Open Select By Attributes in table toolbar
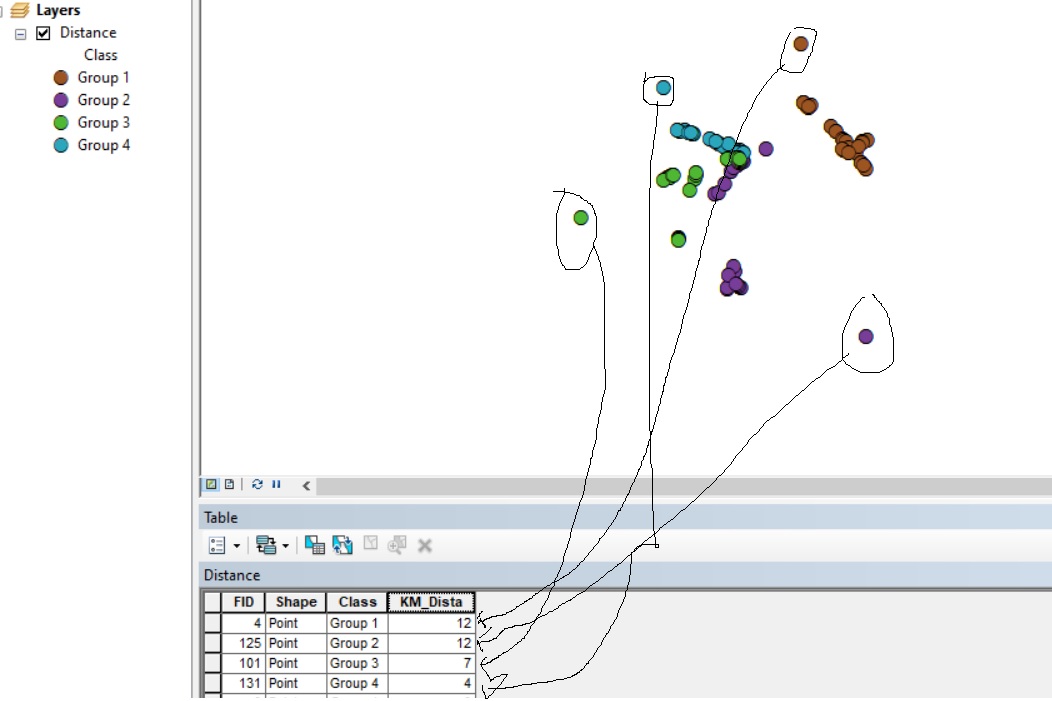The width and height of the screenshot is (1052, 701). (315, 545)
